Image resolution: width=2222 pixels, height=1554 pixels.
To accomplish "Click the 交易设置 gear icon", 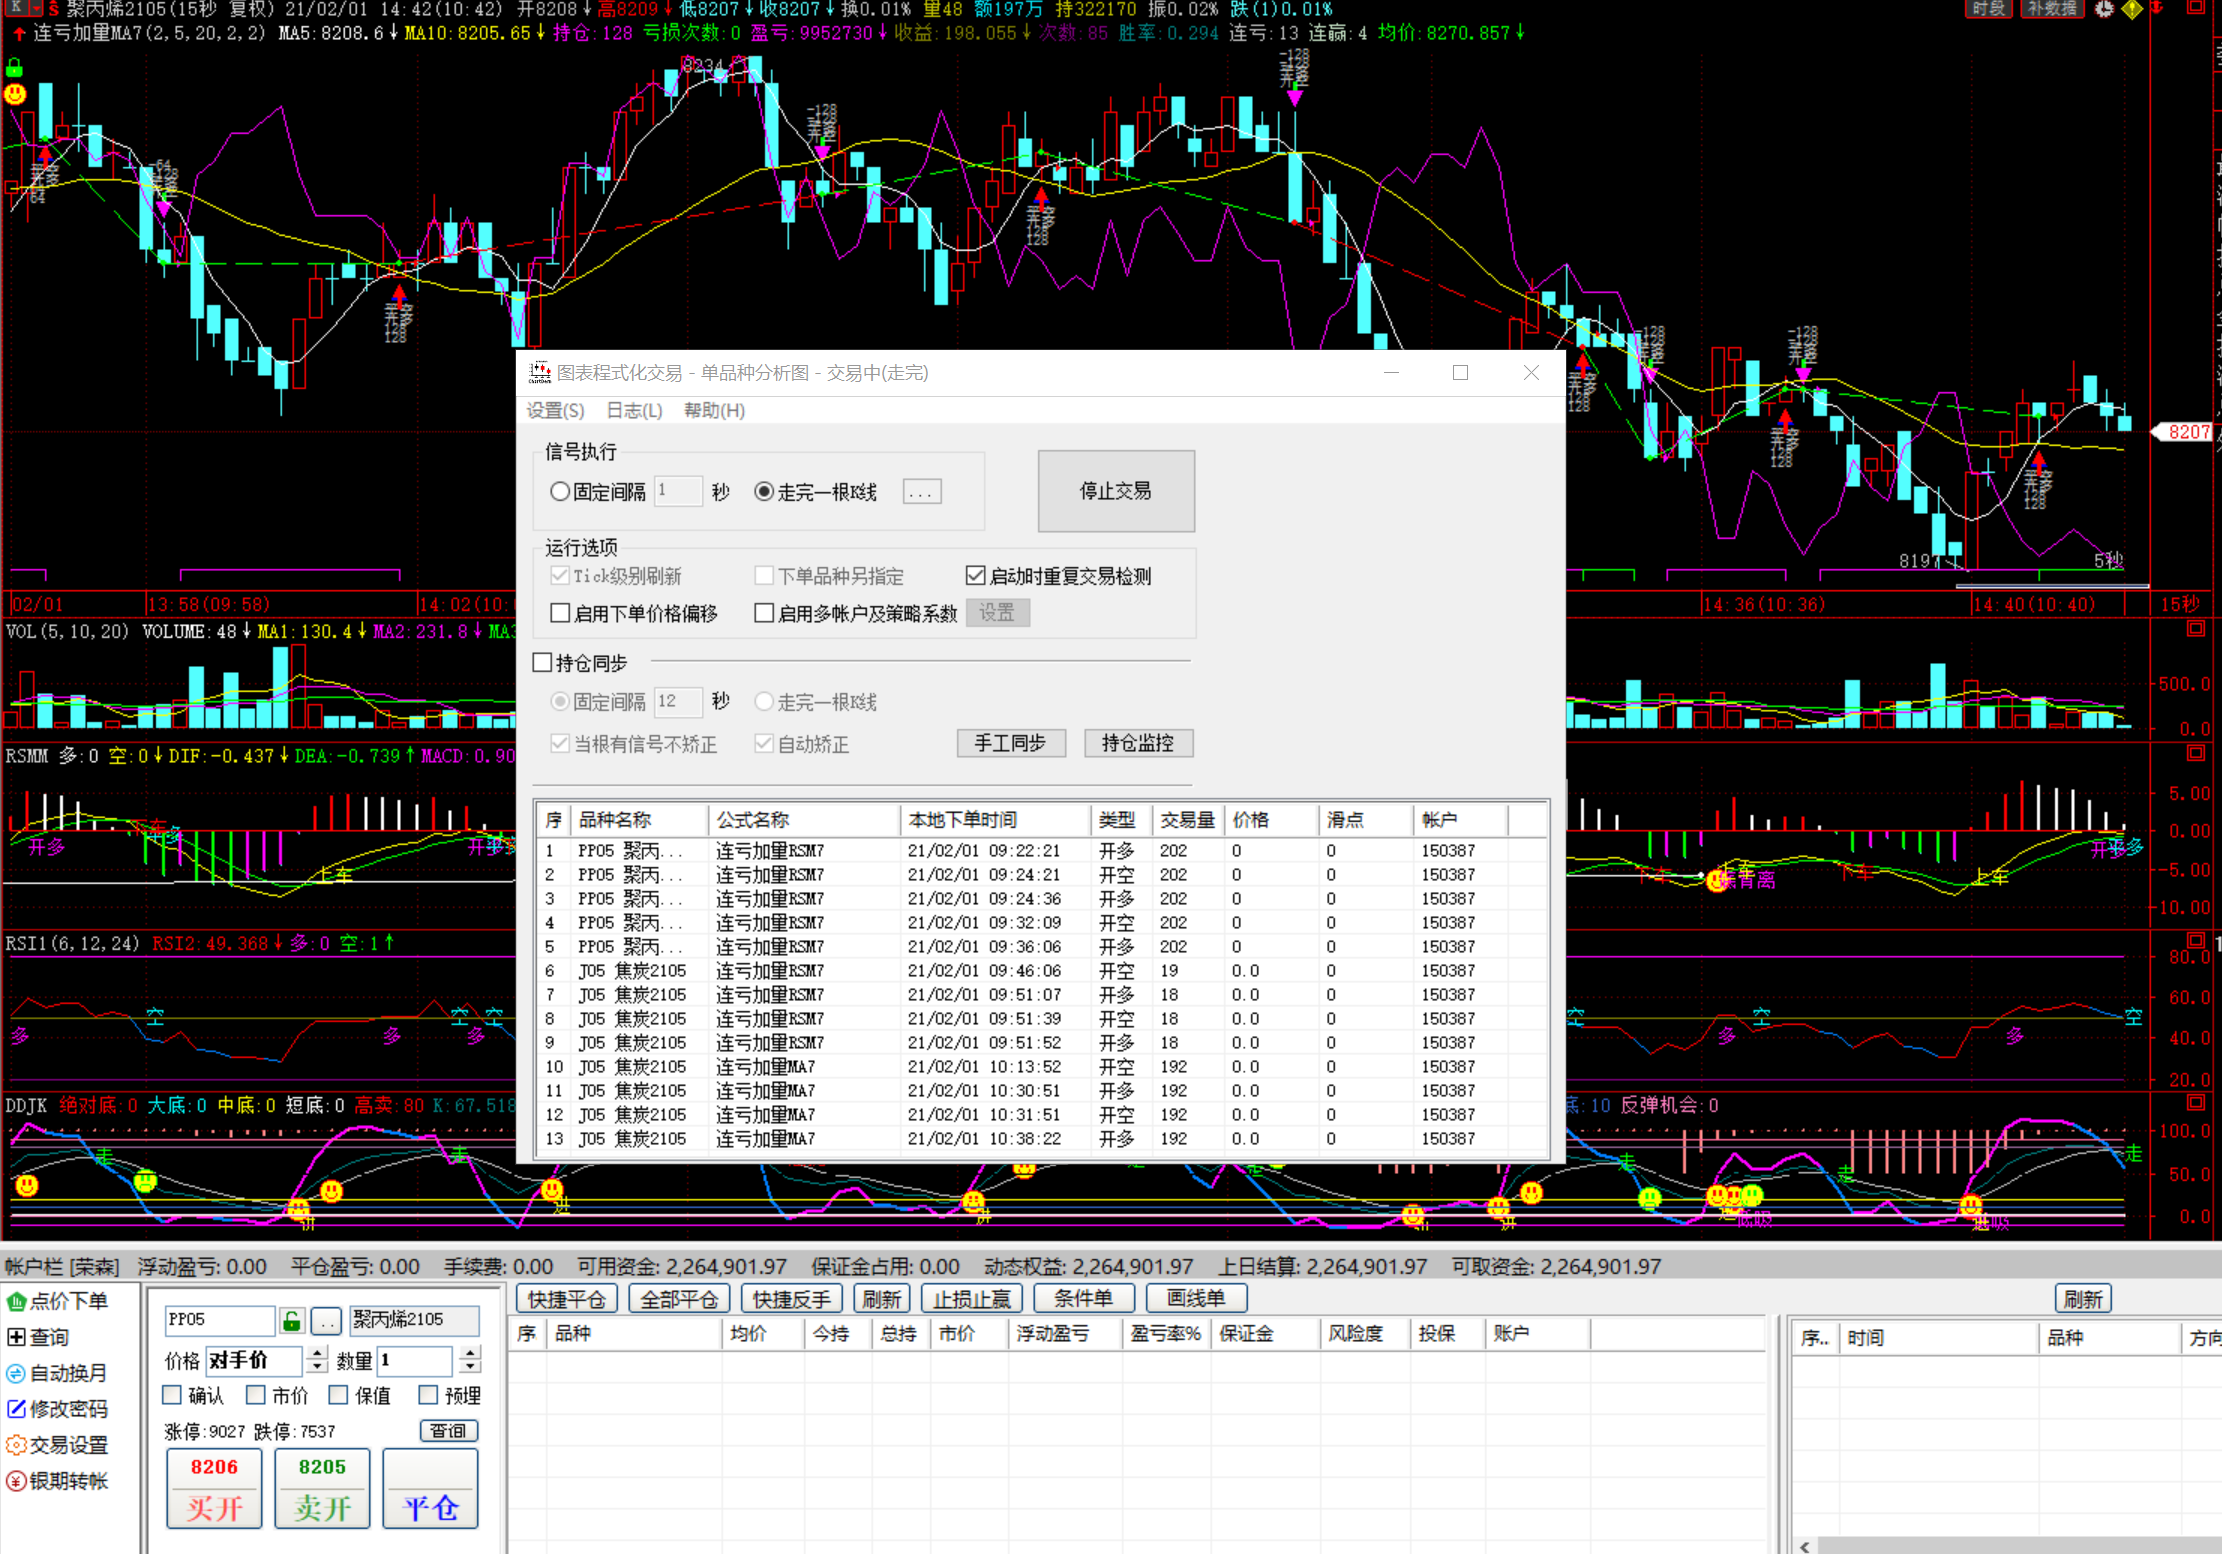I will coord(16,1445).
